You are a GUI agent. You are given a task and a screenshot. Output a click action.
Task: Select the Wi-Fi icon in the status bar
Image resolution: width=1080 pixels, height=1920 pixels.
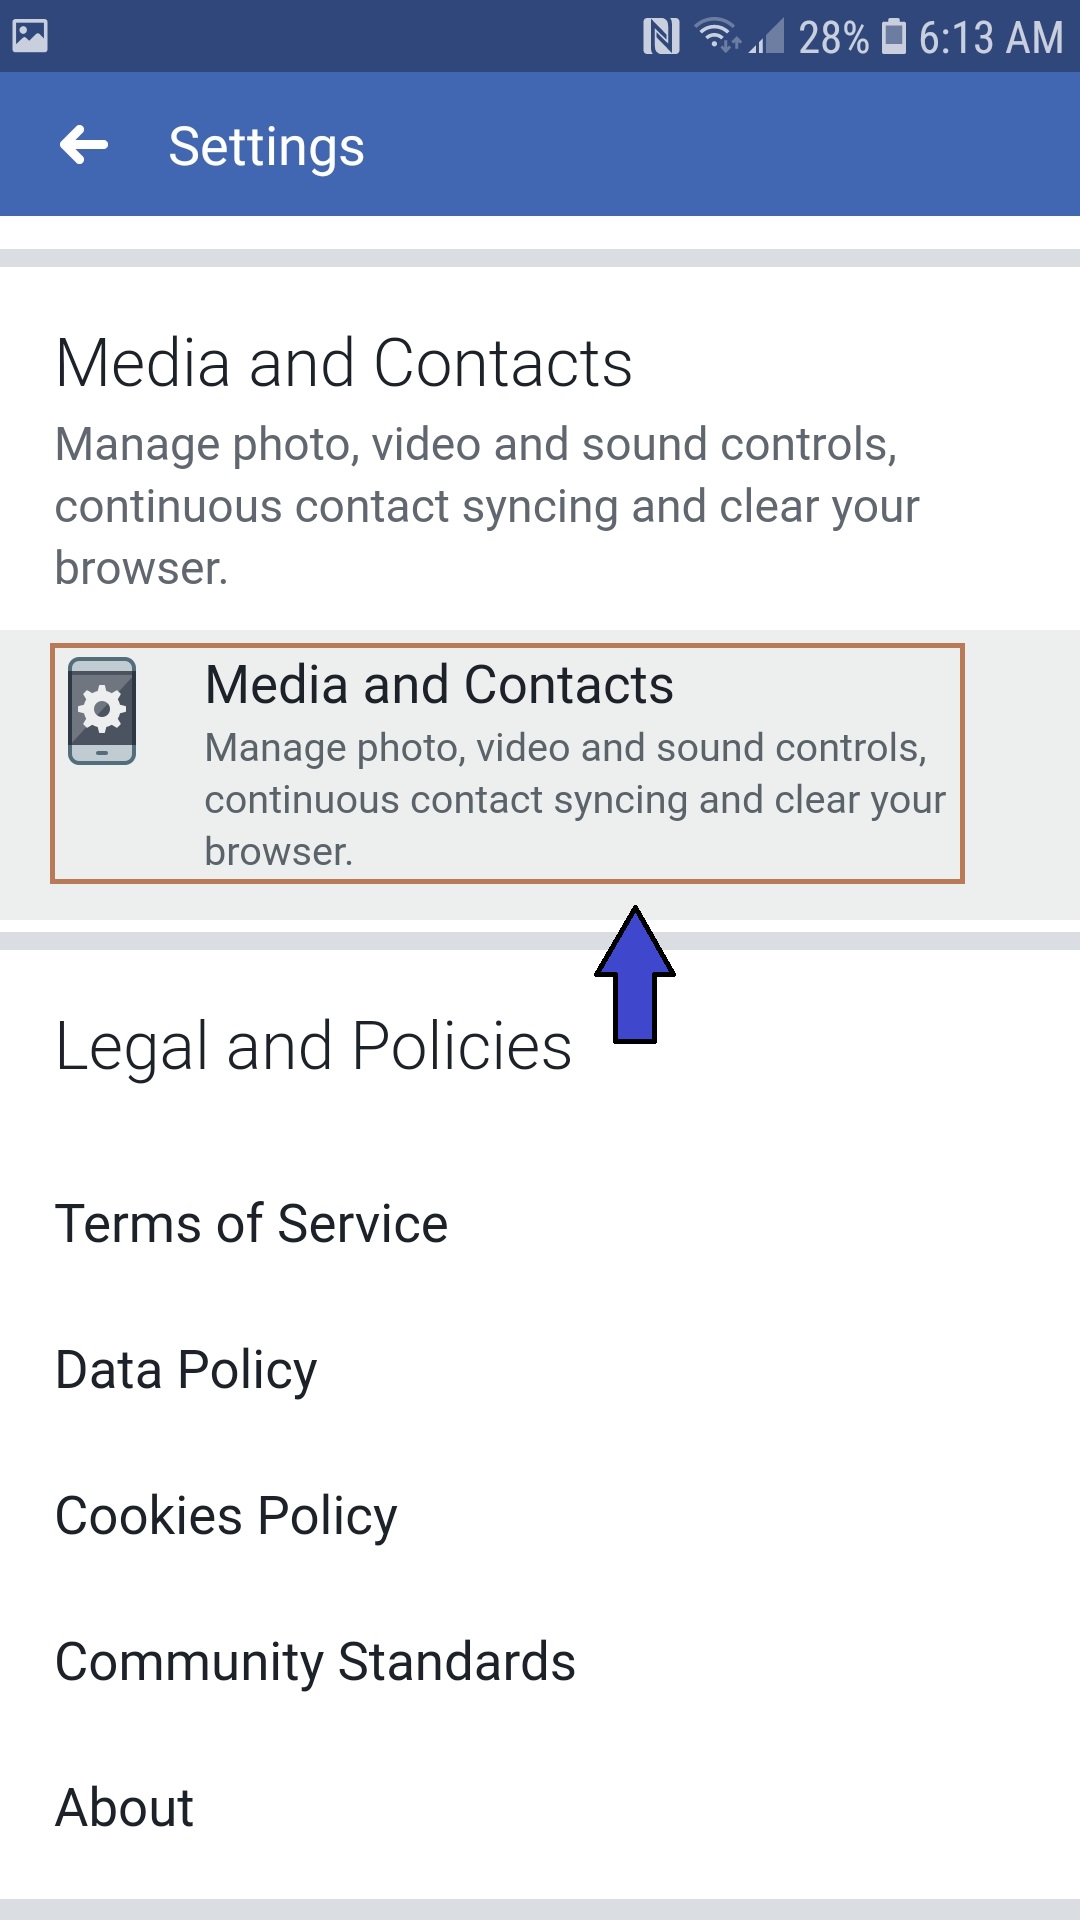click(x=712, y=30)
